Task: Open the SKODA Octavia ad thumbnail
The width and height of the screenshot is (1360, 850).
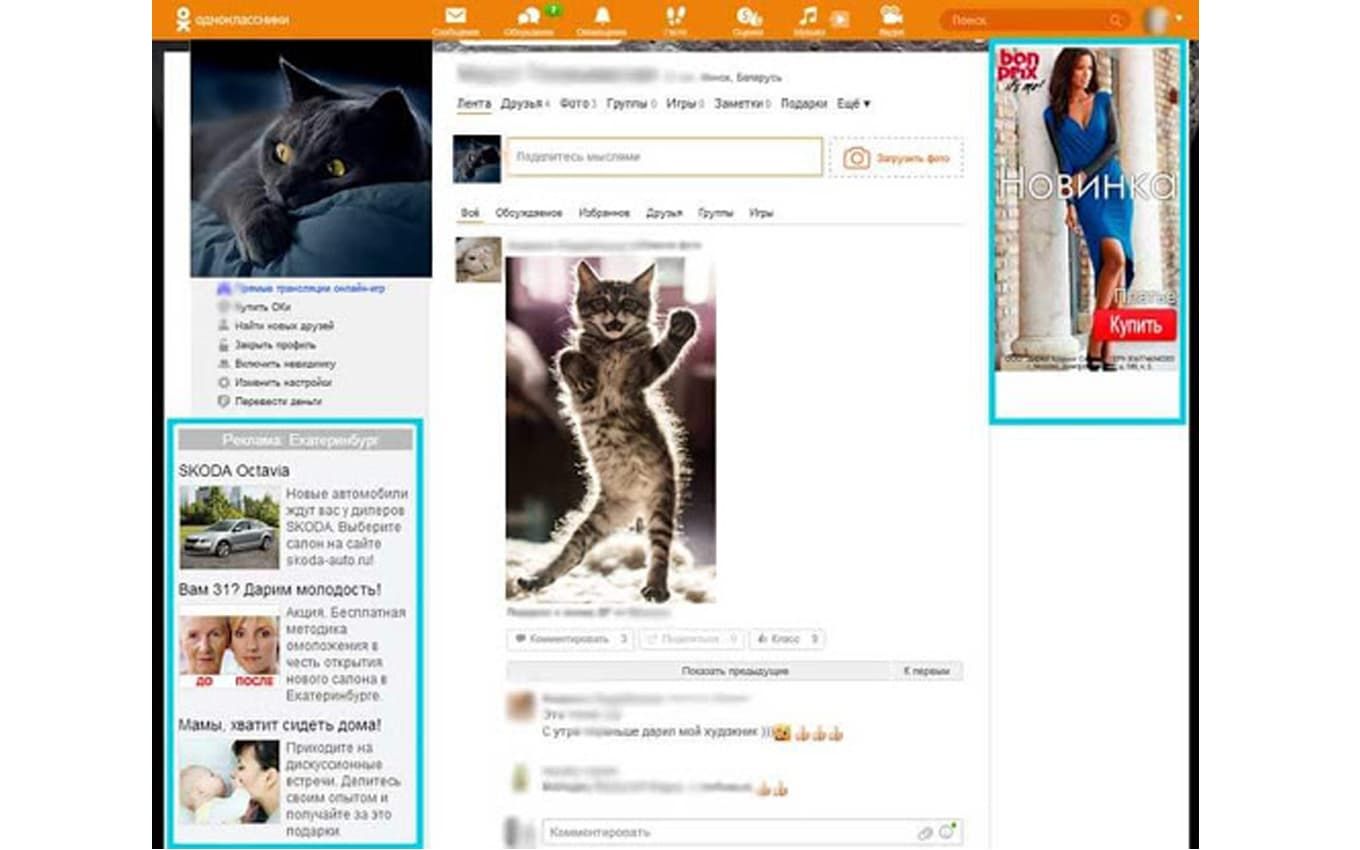Action: point(229,526)
